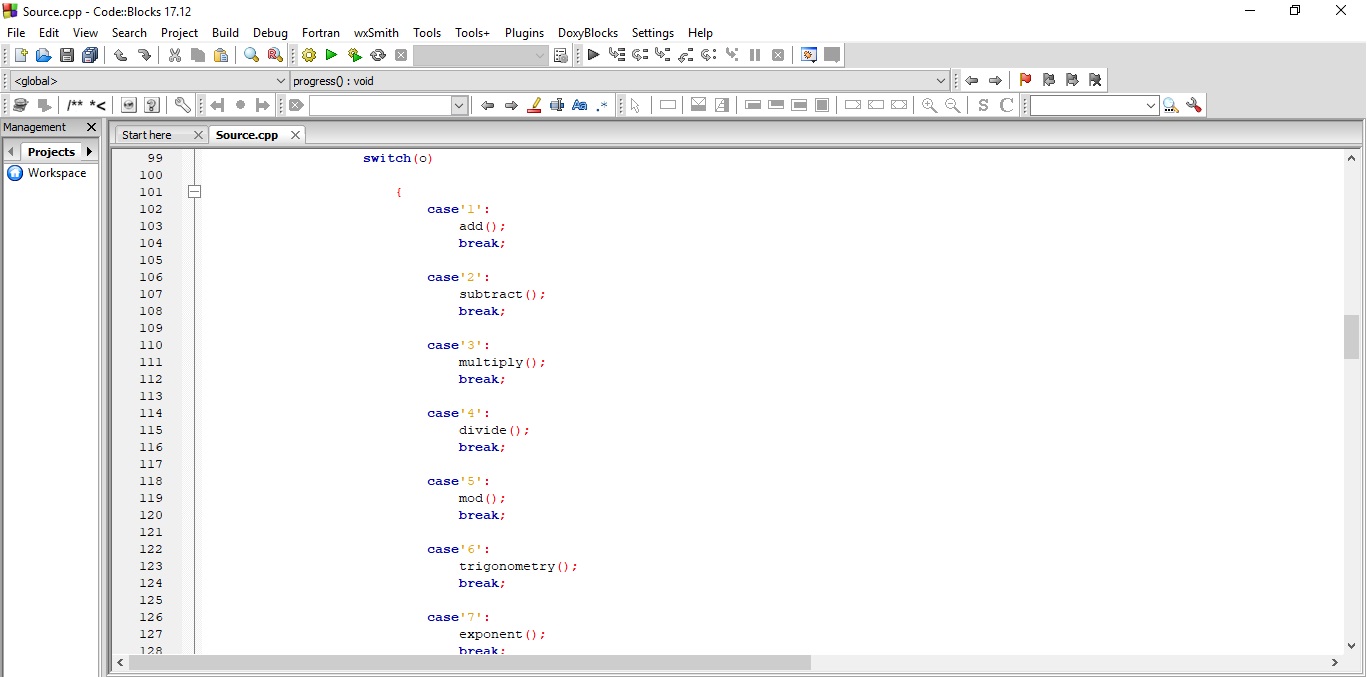This screenshot has height=677, width=1367.
Task: Open the Build menu
Action: pos(226,32)
